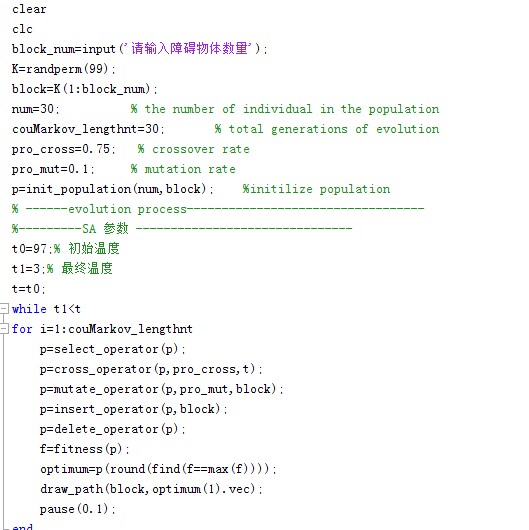Select the pro_cross=0.75 line
Viewport: 529px width, 530px height.
64,149
